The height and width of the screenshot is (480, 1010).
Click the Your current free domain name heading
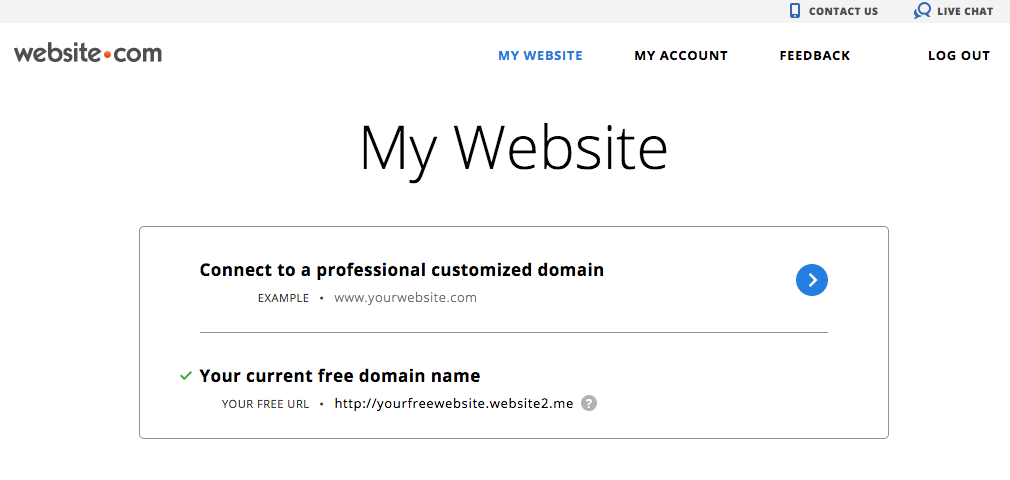[340, 376]
